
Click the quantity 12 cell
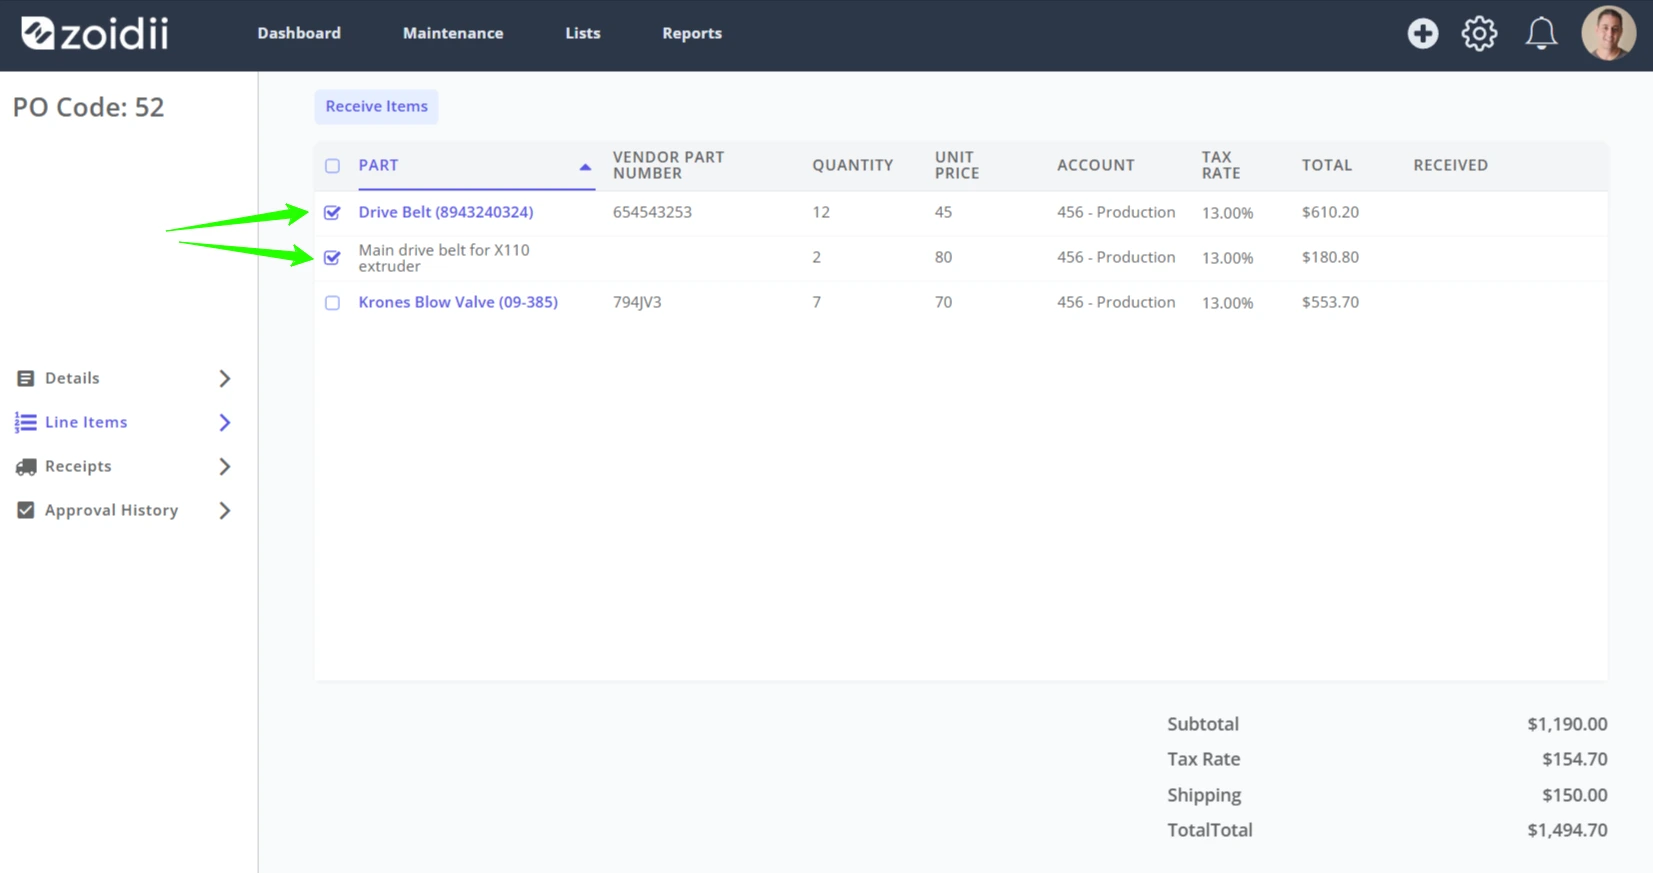point(821,212)
